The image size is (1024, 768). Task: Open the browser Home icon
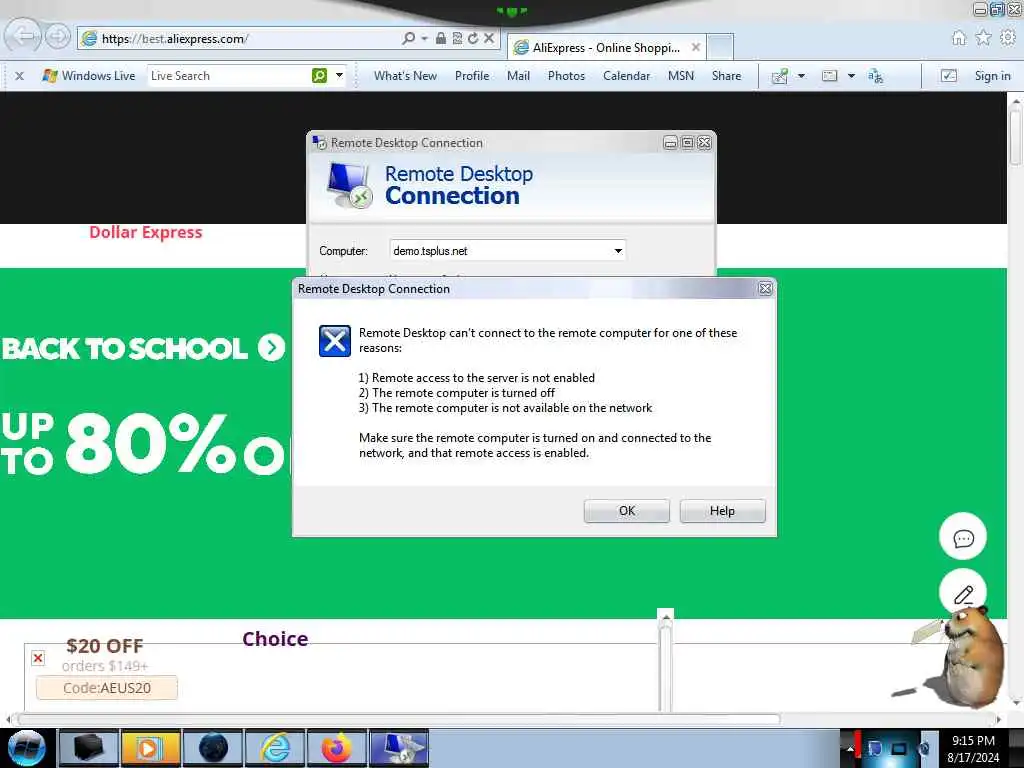959,38
